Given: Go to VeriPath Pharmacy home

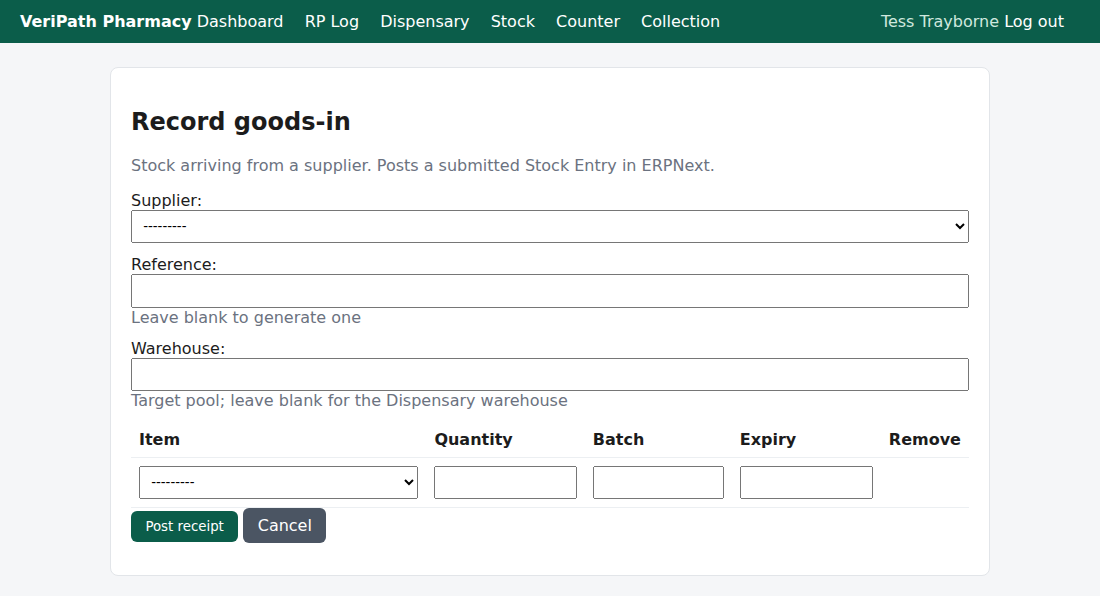Looking at the screenshot, I should tap(105, 22).
